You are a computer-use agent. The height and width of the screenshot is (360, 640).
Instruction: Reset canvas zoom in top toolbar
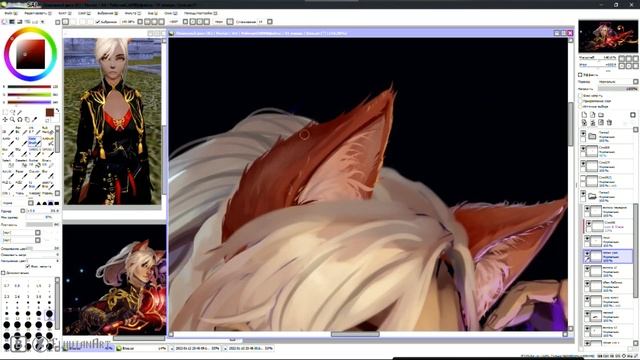161,22
